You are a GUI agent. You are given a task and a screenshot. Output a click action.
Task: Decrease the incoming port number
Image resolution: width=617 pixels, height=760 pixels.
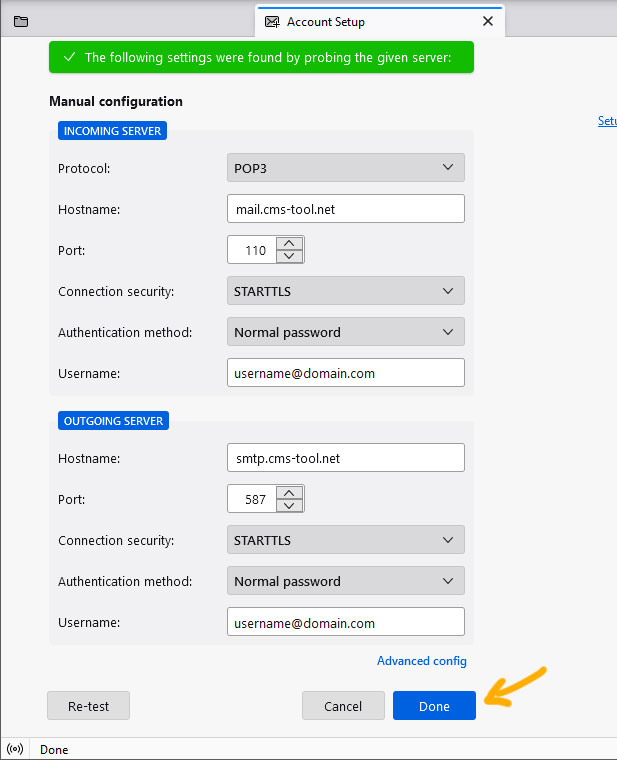tap(289, 256)
